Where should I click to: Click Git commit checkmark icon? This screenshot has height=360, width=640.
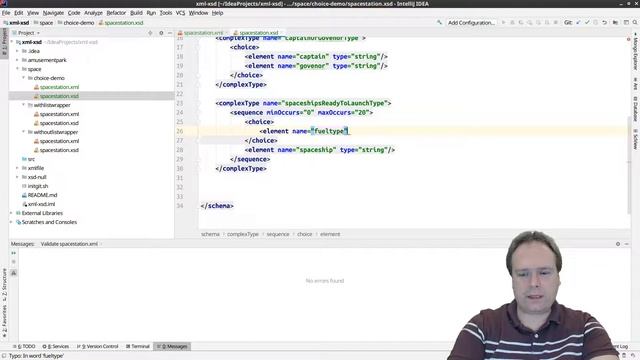[587, 22]
